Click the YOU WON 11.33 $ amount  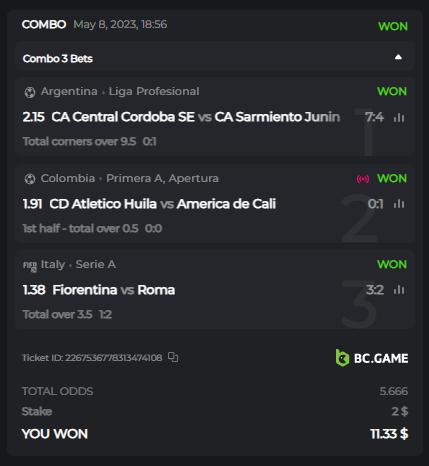pos(389,434)
